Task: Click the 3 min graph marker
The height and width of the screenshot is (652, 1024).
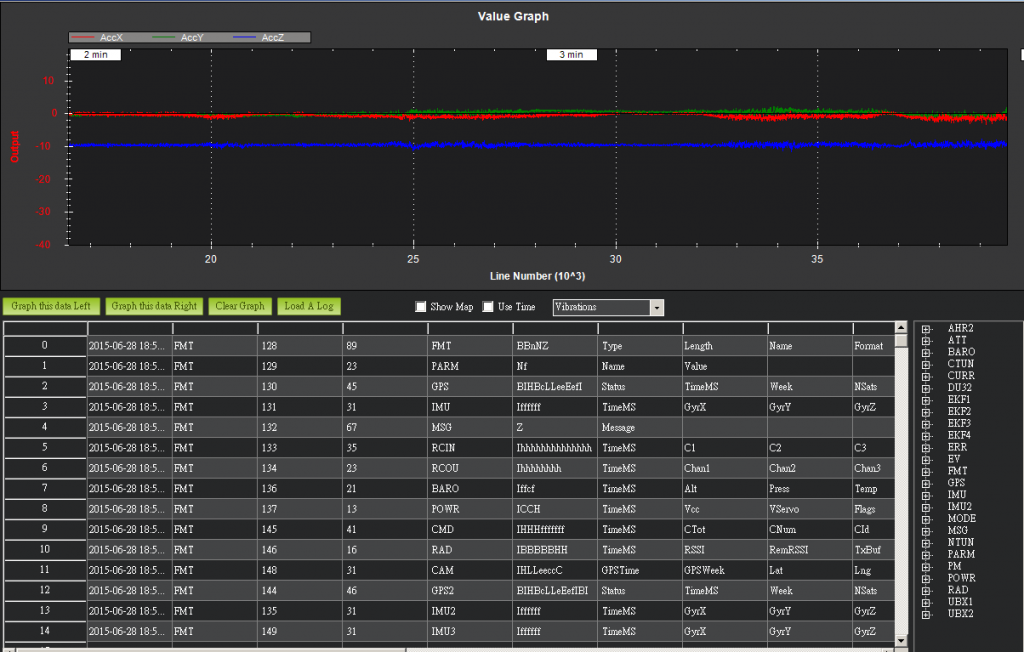Action: point(571,55)
